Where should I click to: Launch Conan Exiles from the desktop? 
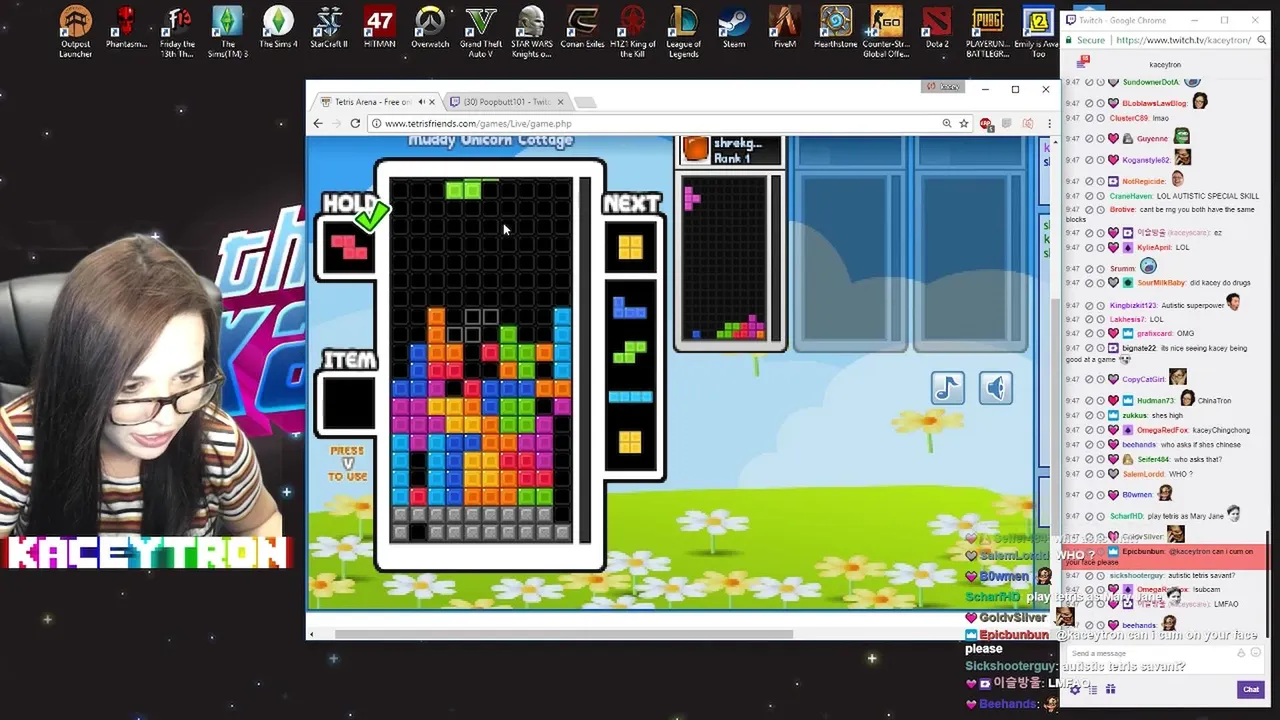(582, 28)
